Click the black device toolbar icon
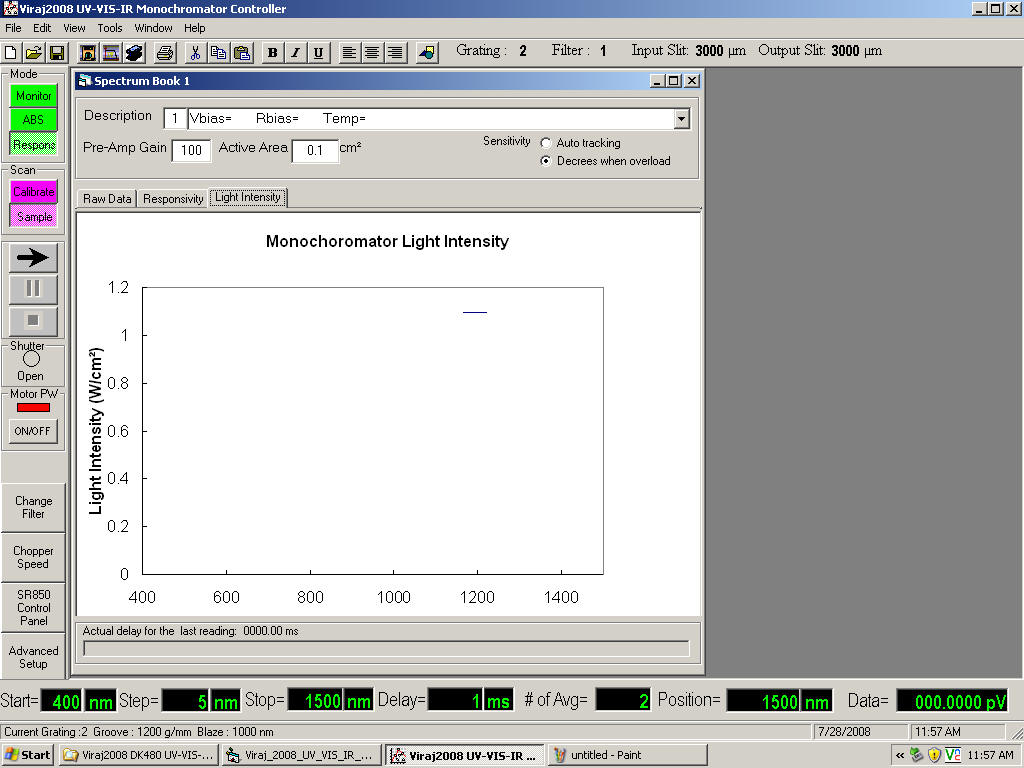 135,52
